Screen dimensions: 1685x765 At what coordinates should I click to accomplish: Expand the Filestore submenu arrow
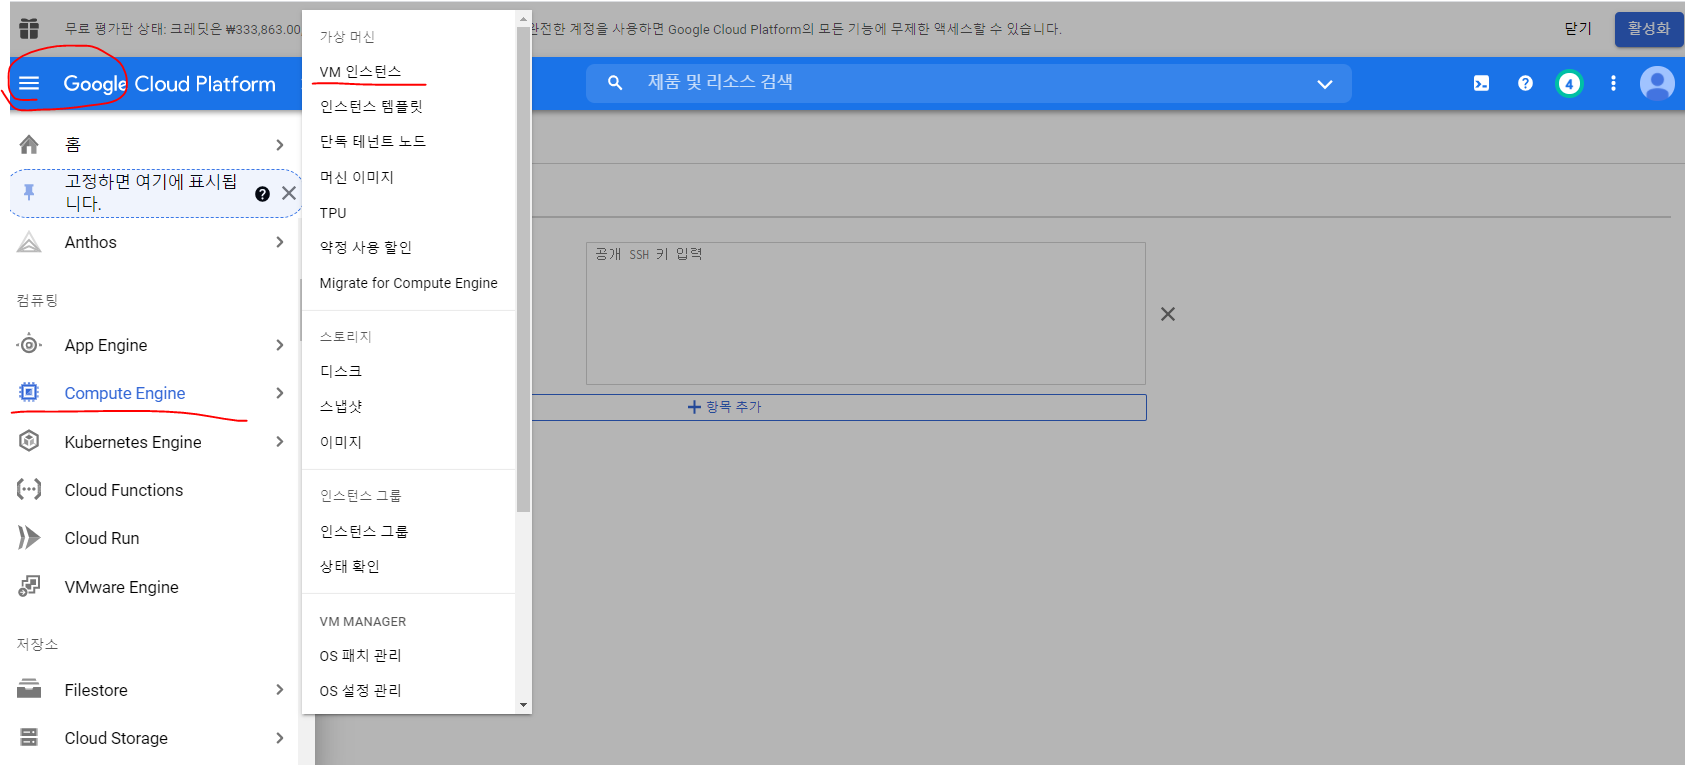(280, 689)
